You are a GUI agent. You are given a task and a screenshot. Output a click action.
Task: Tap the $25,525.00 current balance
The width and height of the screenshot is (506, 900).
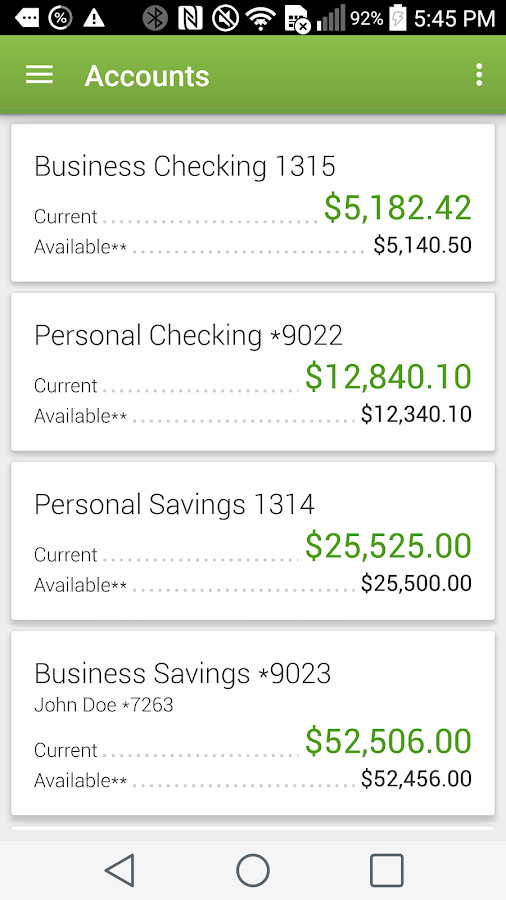point(388,545)
